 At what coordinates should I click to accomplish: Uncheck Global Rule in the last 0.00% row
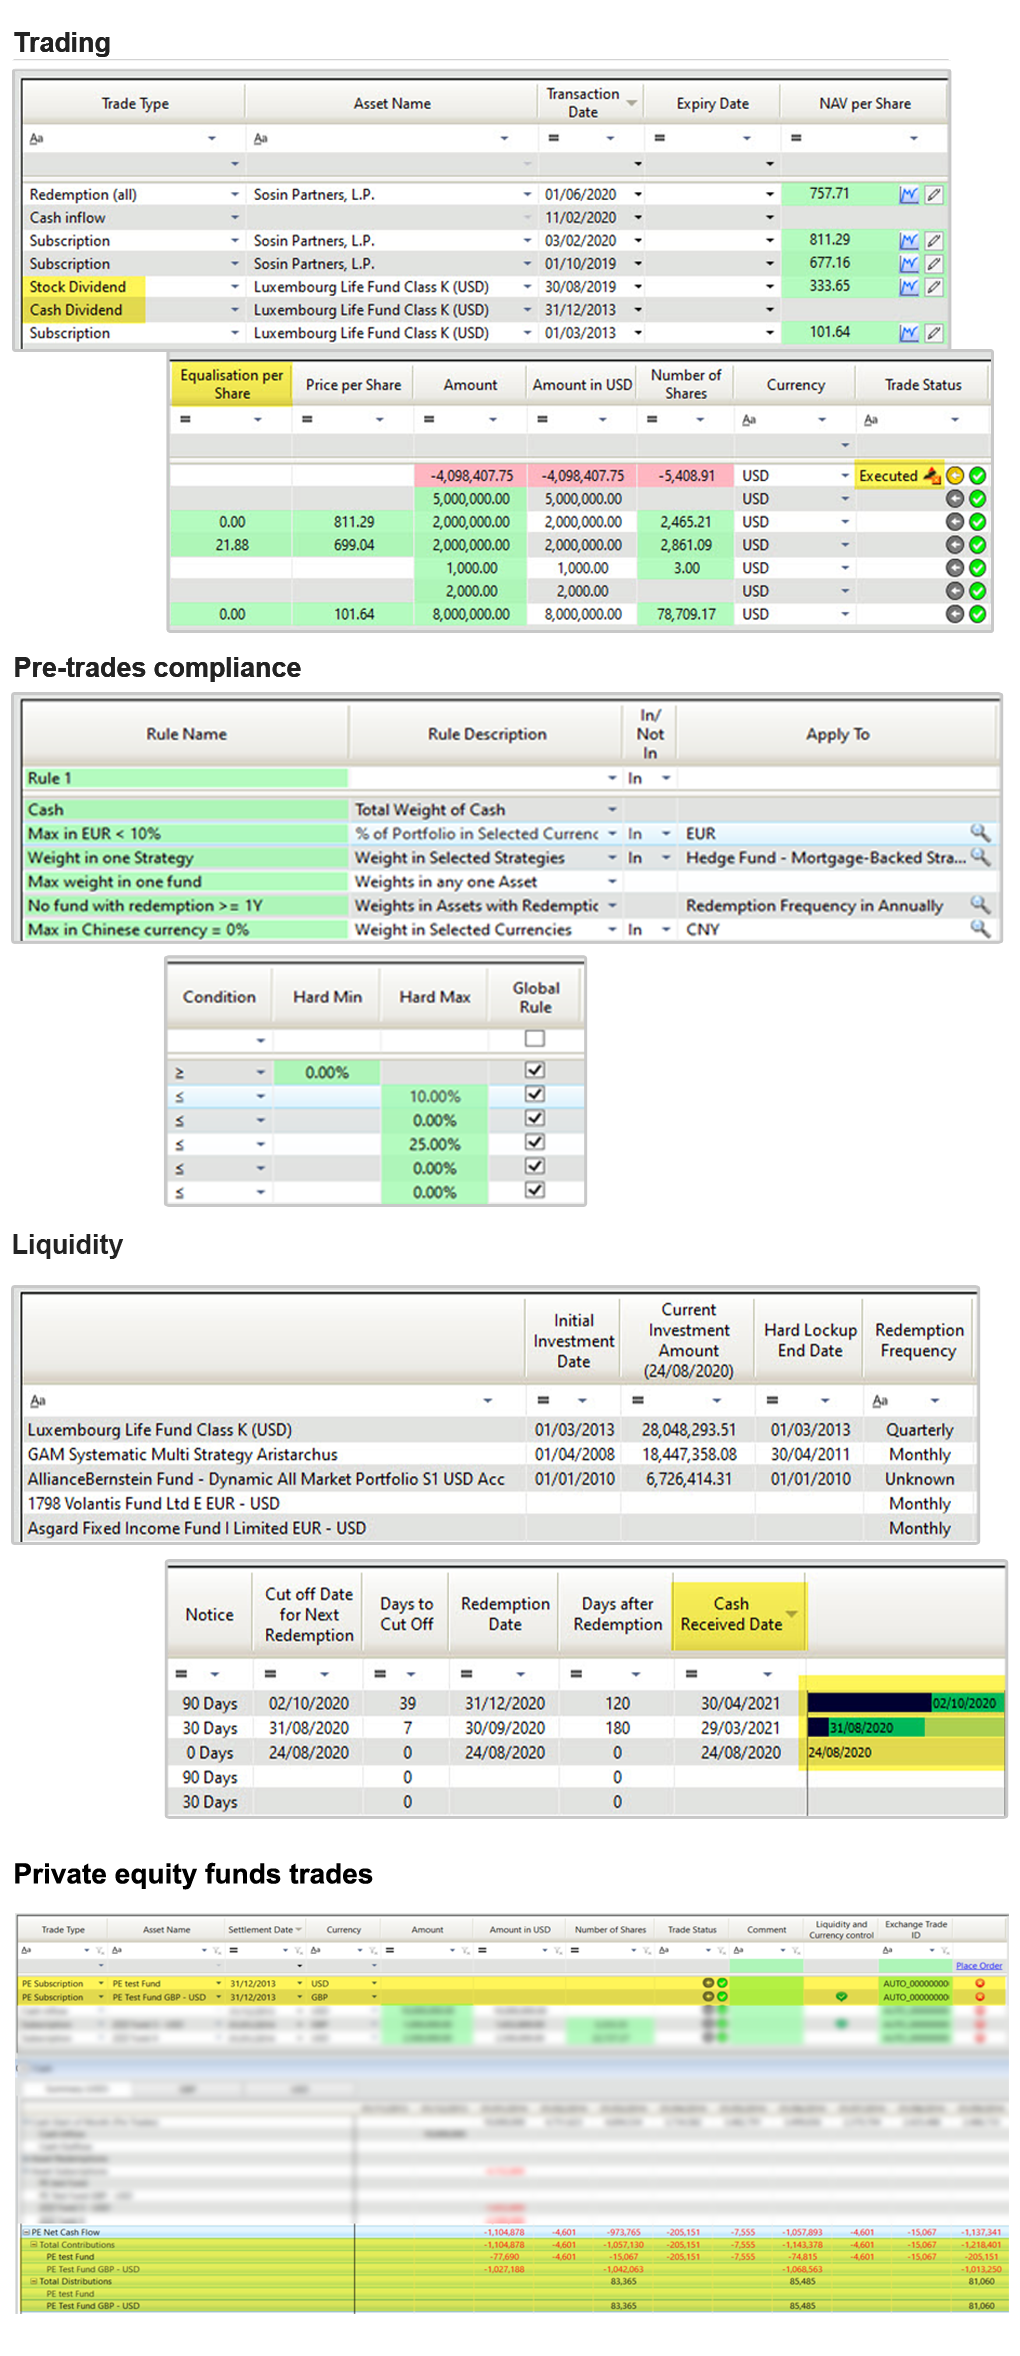(535, 1191)
